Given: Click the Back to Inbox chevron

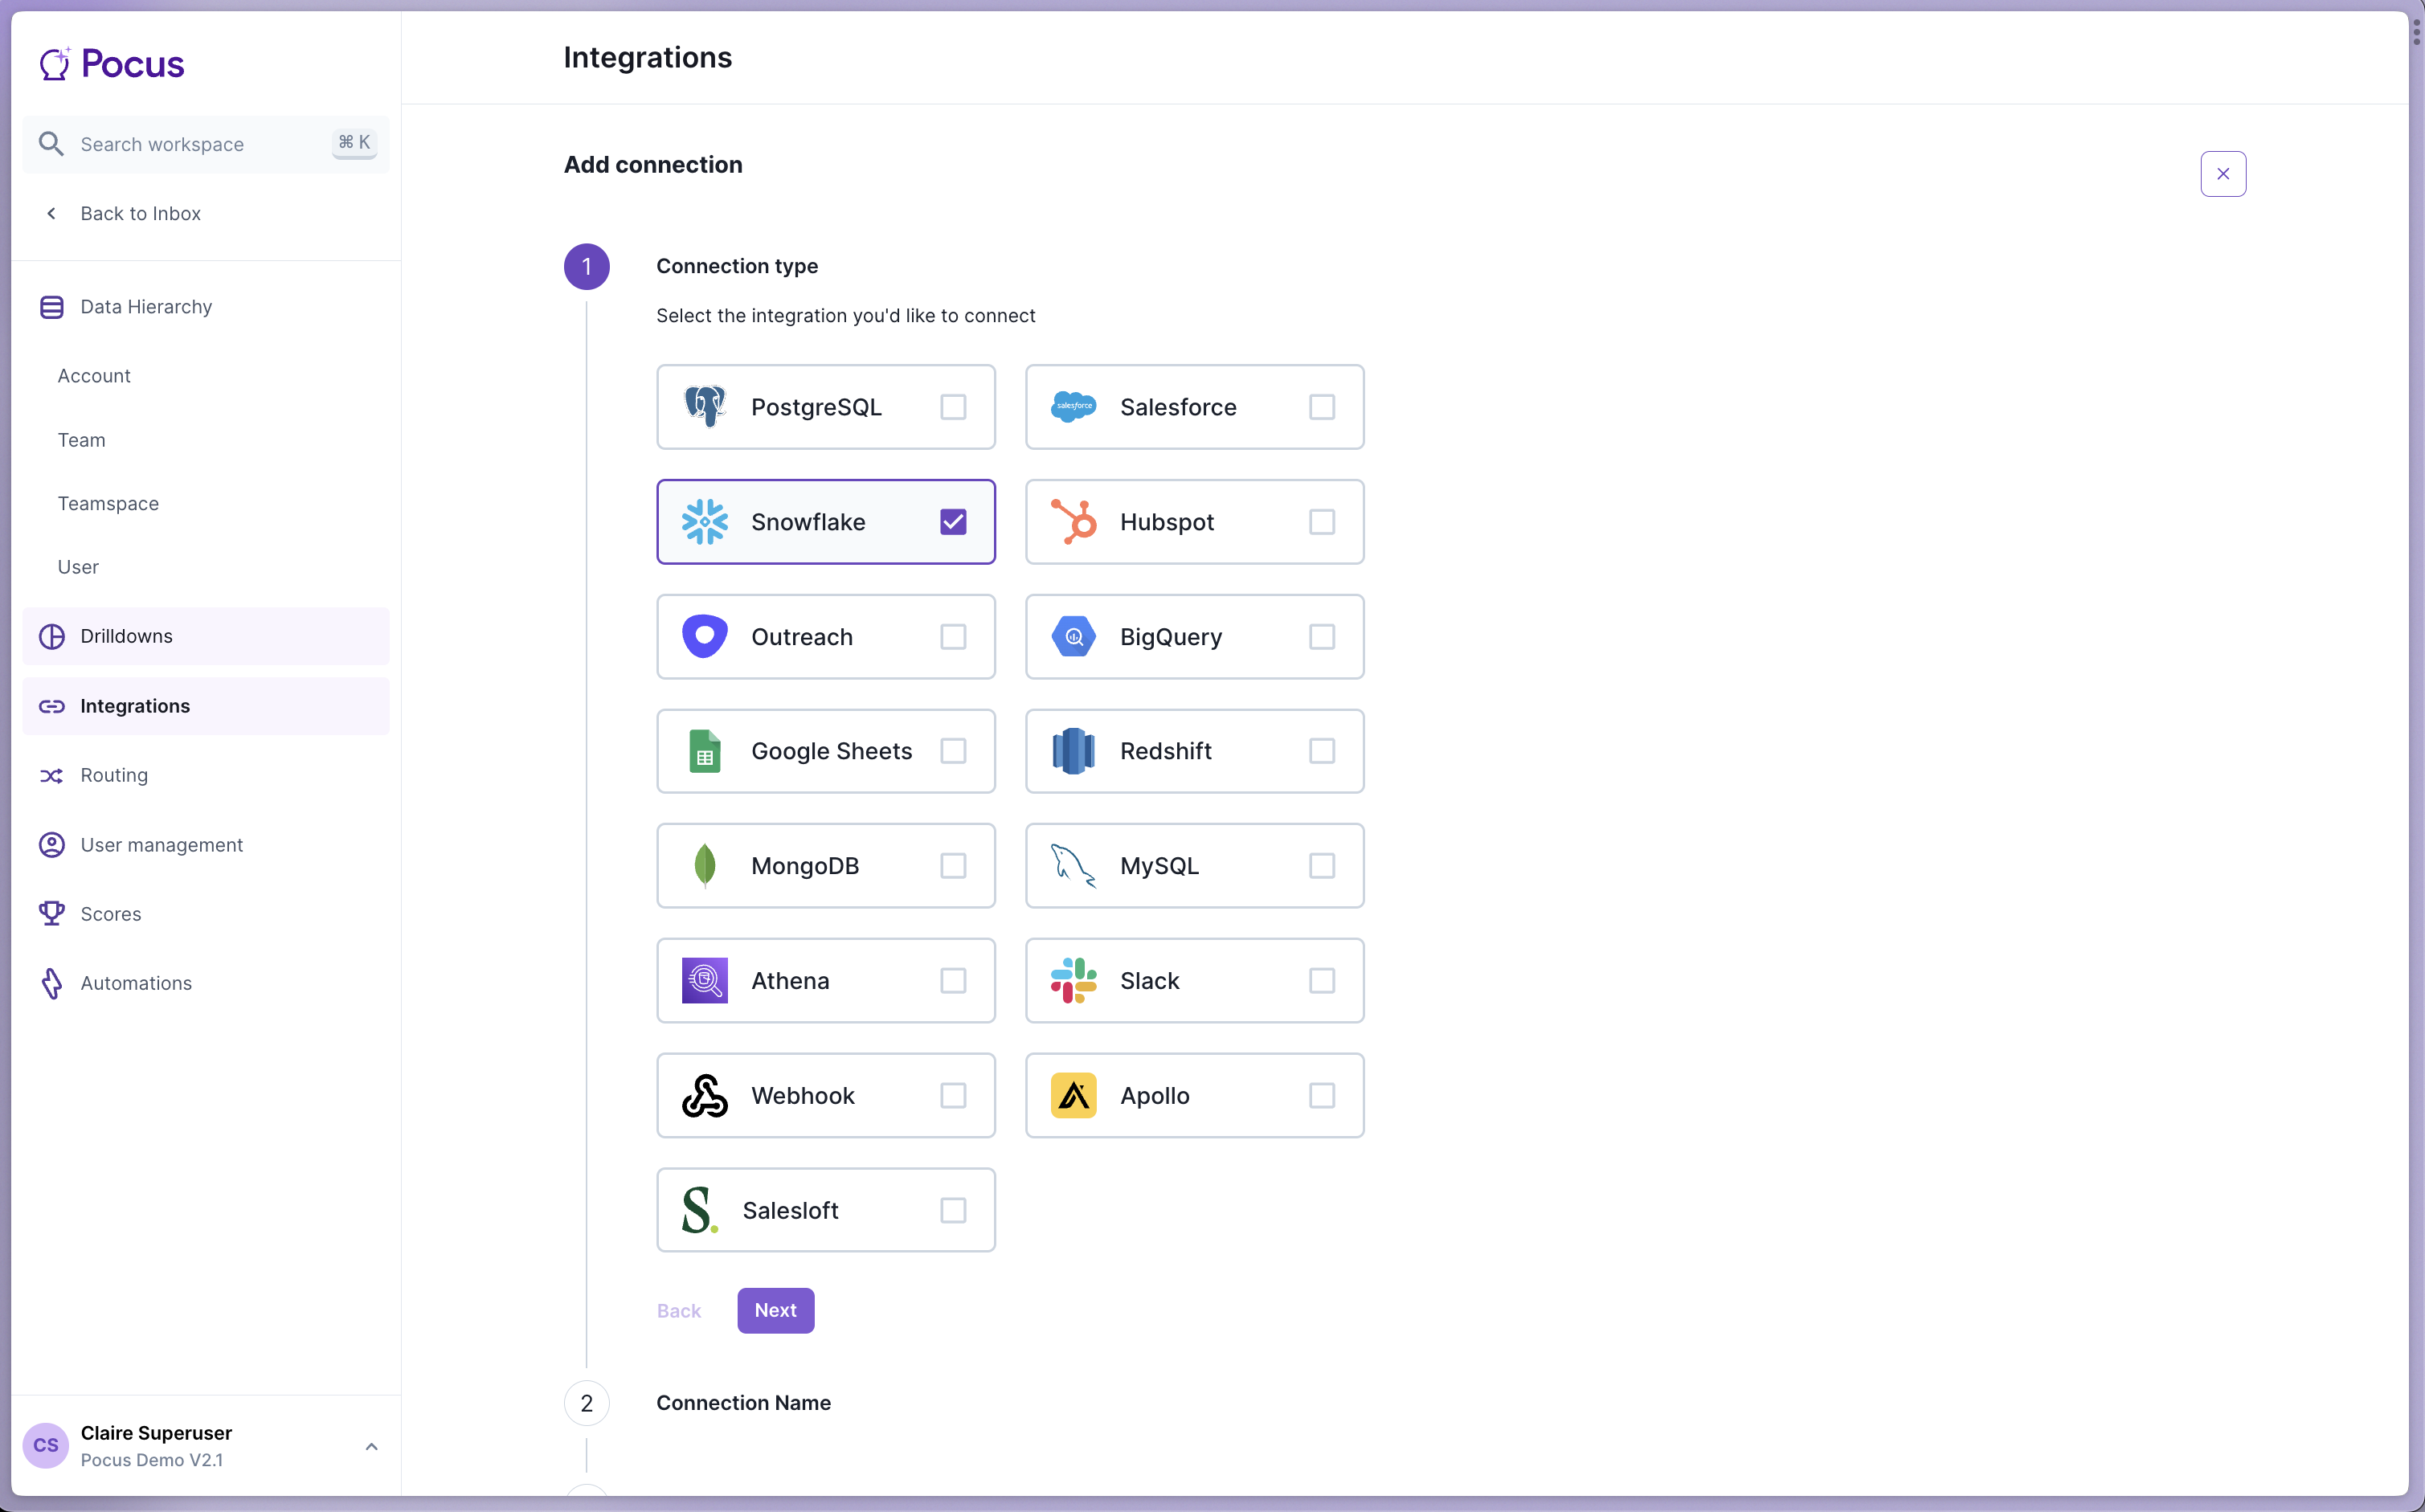Looking at the screenshot, I should [52, 213].
